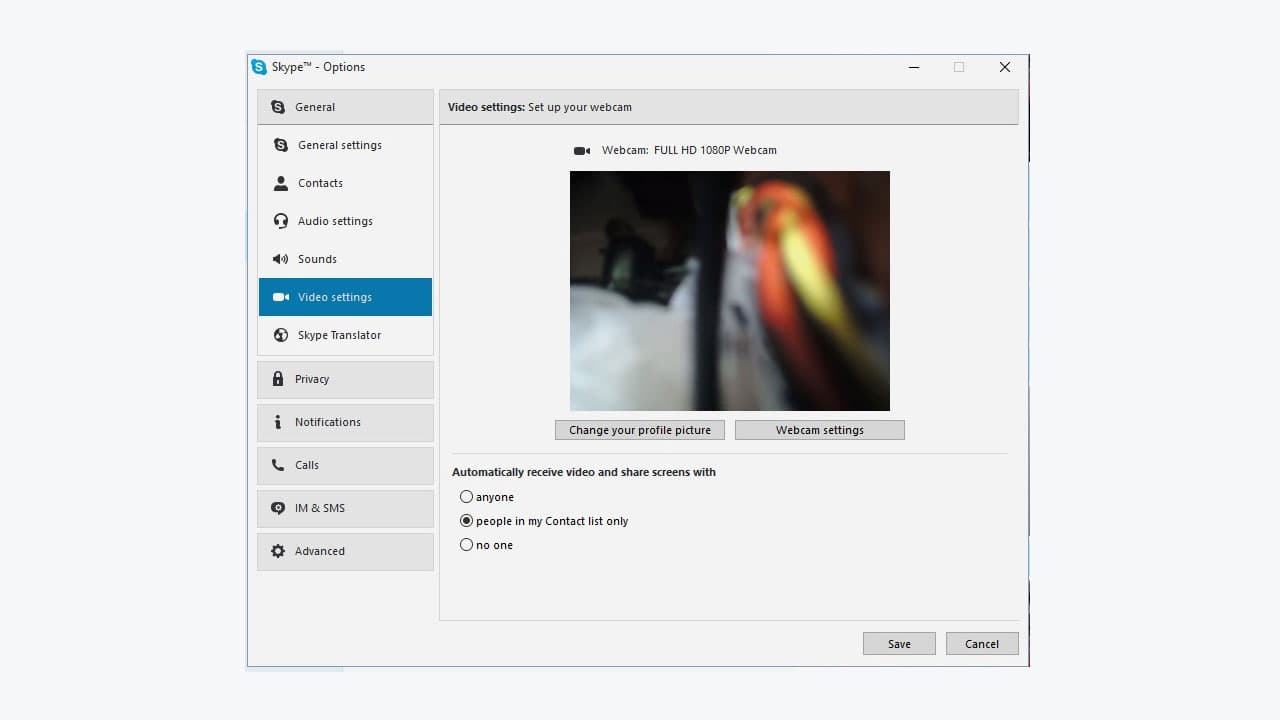
Task: Choose the no one option
Action: click(466, 544)
